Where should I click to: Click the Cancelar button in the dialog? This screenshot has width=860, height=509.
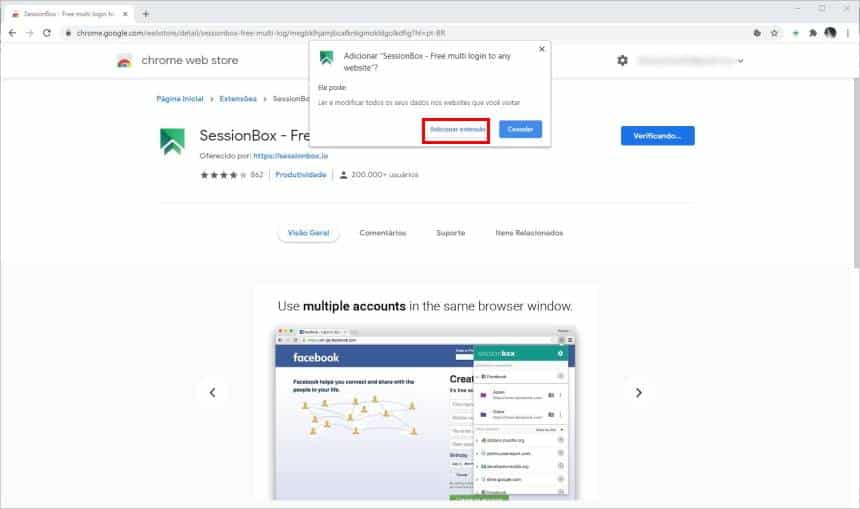point(520,129)
